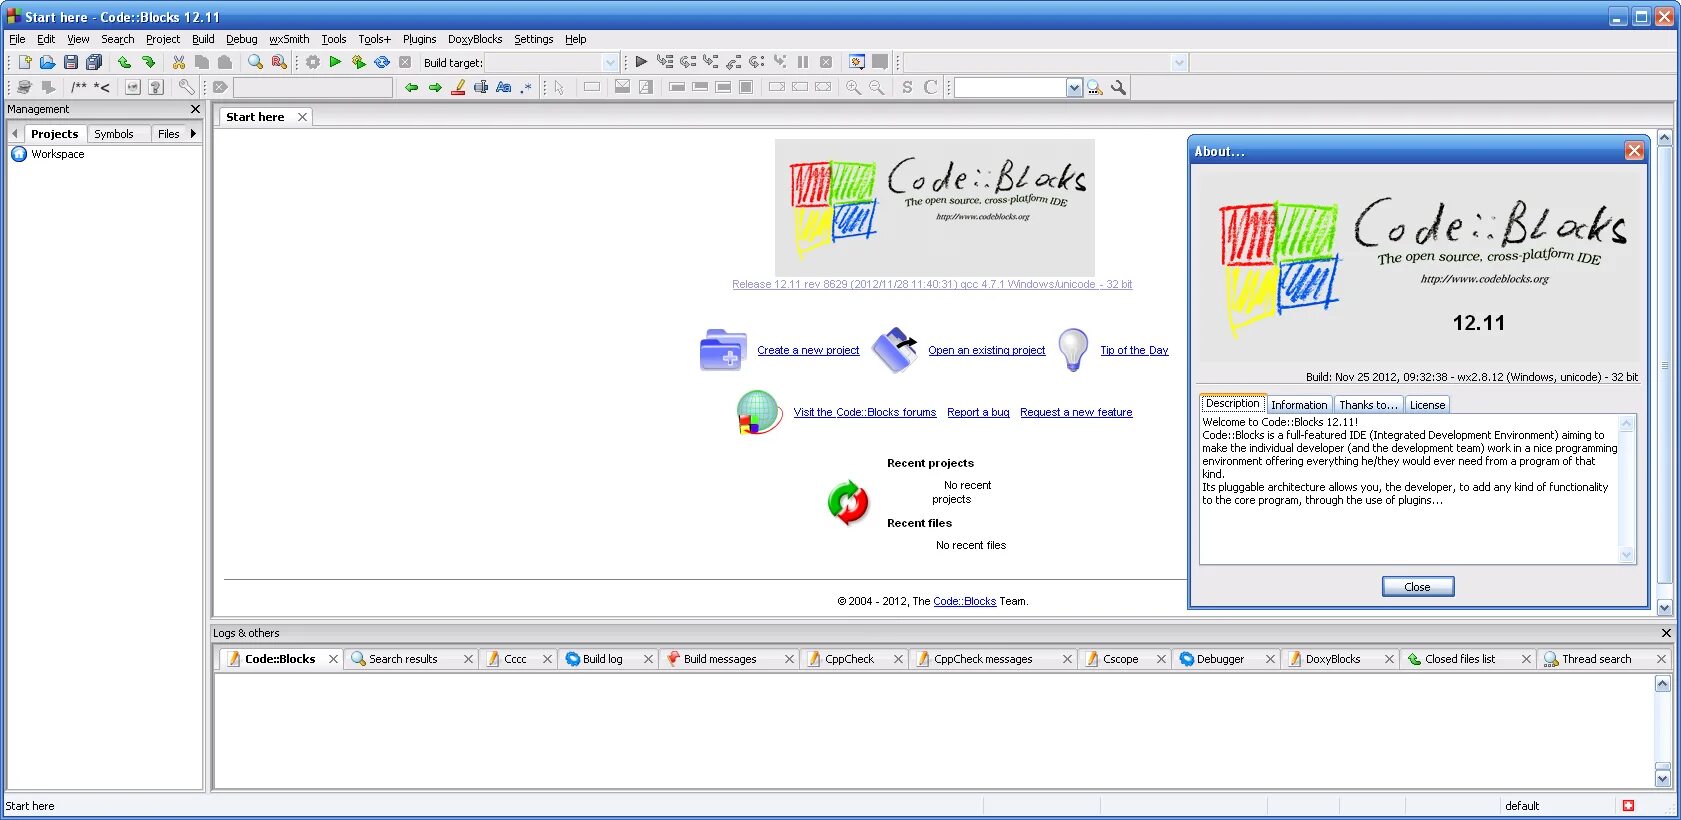The width and height of the screenshot is (1681, 820).
Task: Click the Save all files icon
Action: 94,62
